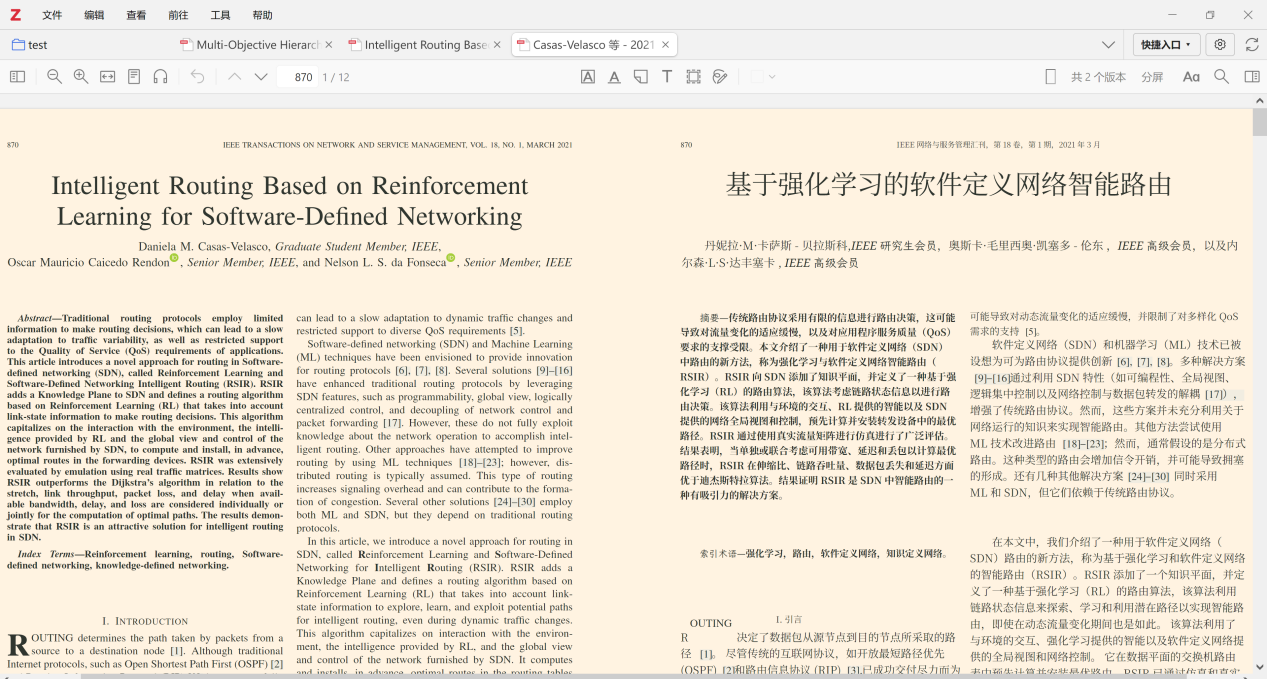Image resolution: width=1267 pixels, height=679 pixels.
Task: Select the underline text tool
Action: click(x=614, y=77)
